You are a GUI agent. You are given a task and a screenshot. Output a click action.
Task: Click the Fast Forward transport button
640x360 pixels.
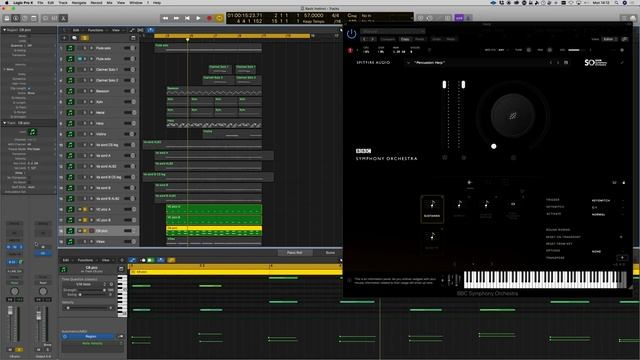tap(176, 18)
